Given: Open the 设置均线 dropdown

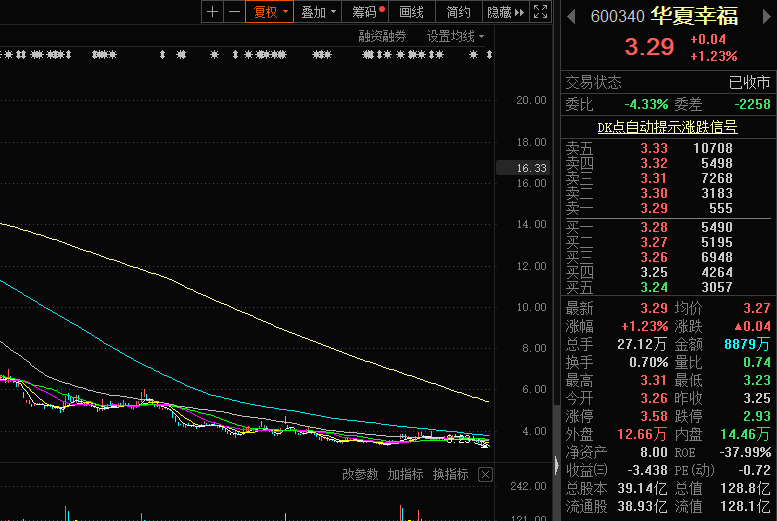Looking at the screenshot, I should point(455,36).
